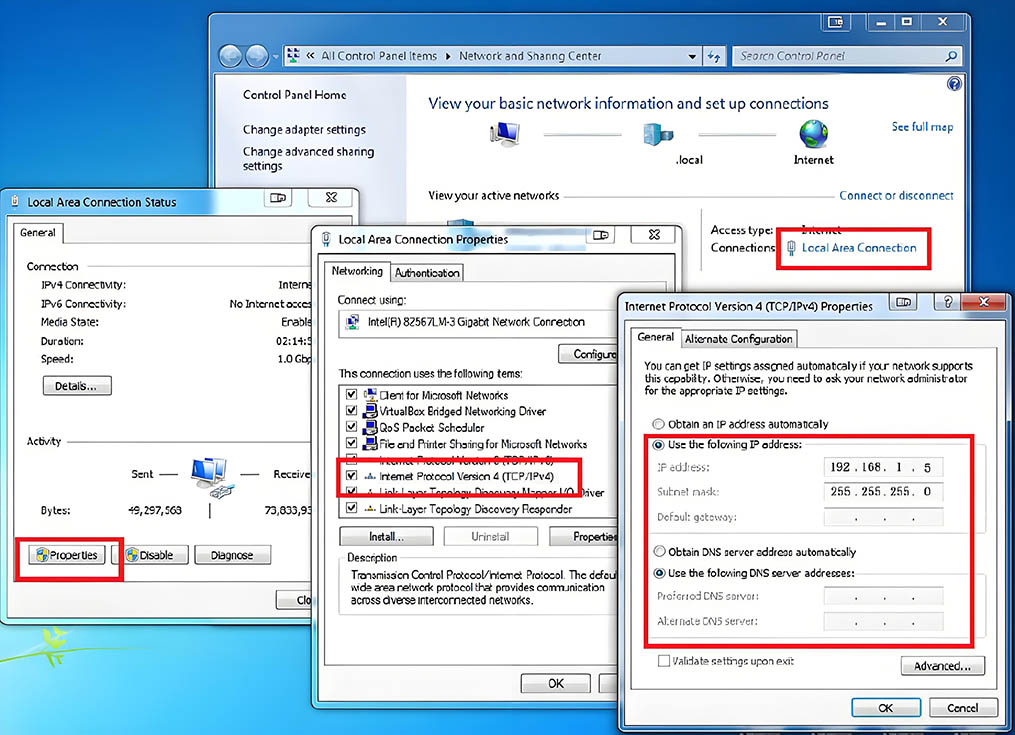Switch to Alternate Configuration tab

pyautogui.click(x=739, y=339)
